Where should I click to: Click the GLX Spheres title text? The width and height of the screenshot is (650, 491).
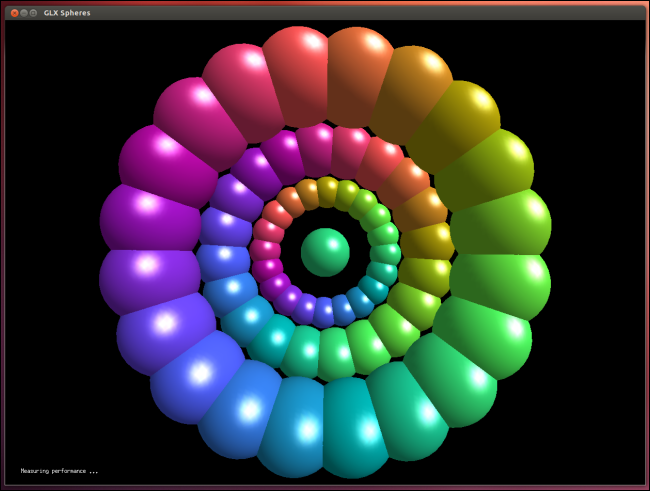click(67, 13)
